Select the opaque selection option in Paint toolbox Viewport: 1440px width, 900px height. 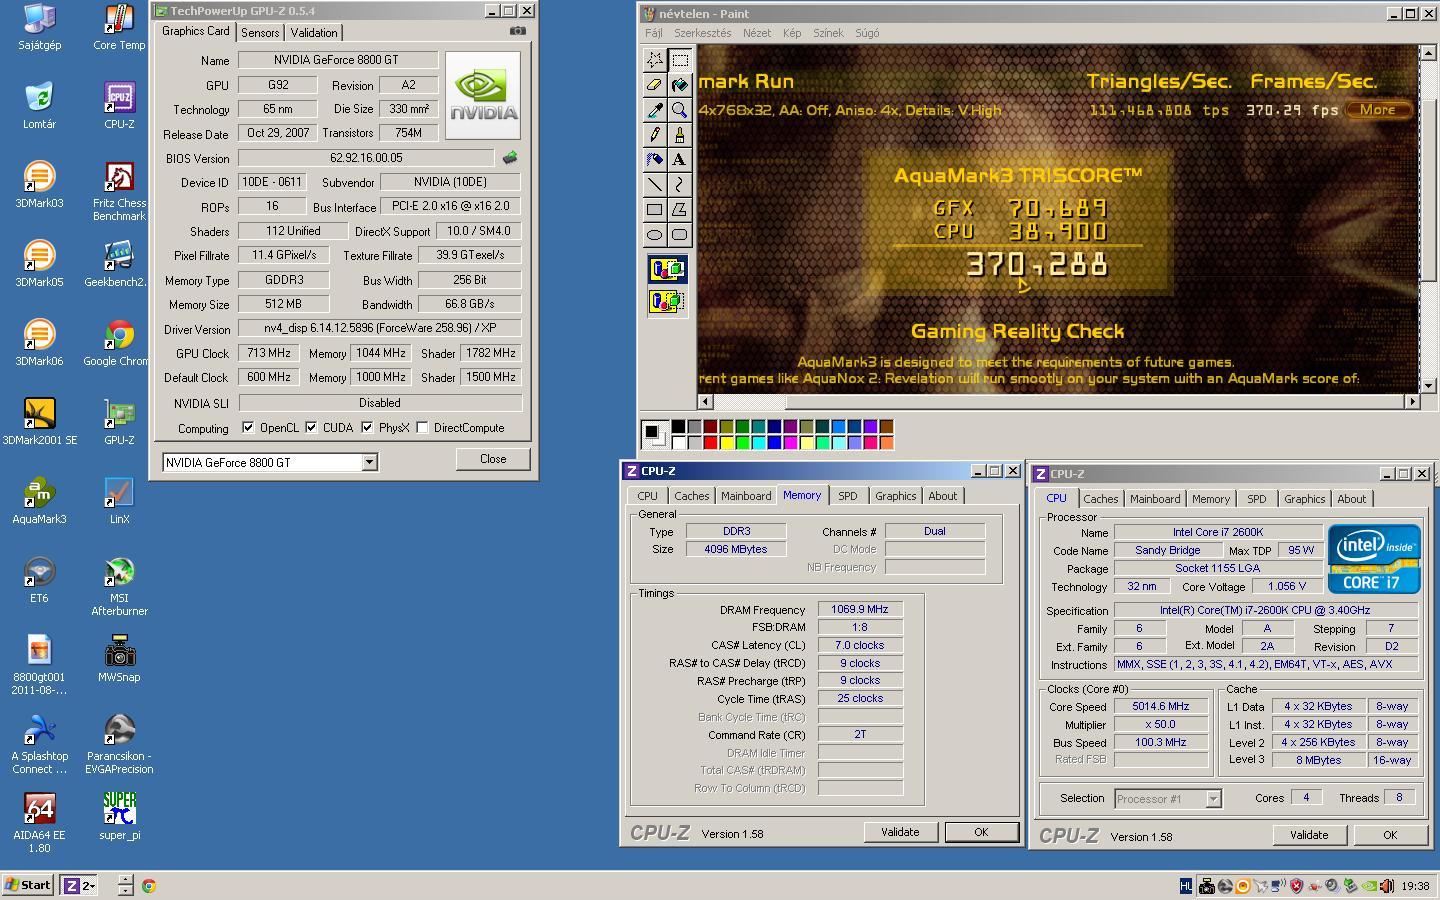pyautogui.click(x=667, y=269)
